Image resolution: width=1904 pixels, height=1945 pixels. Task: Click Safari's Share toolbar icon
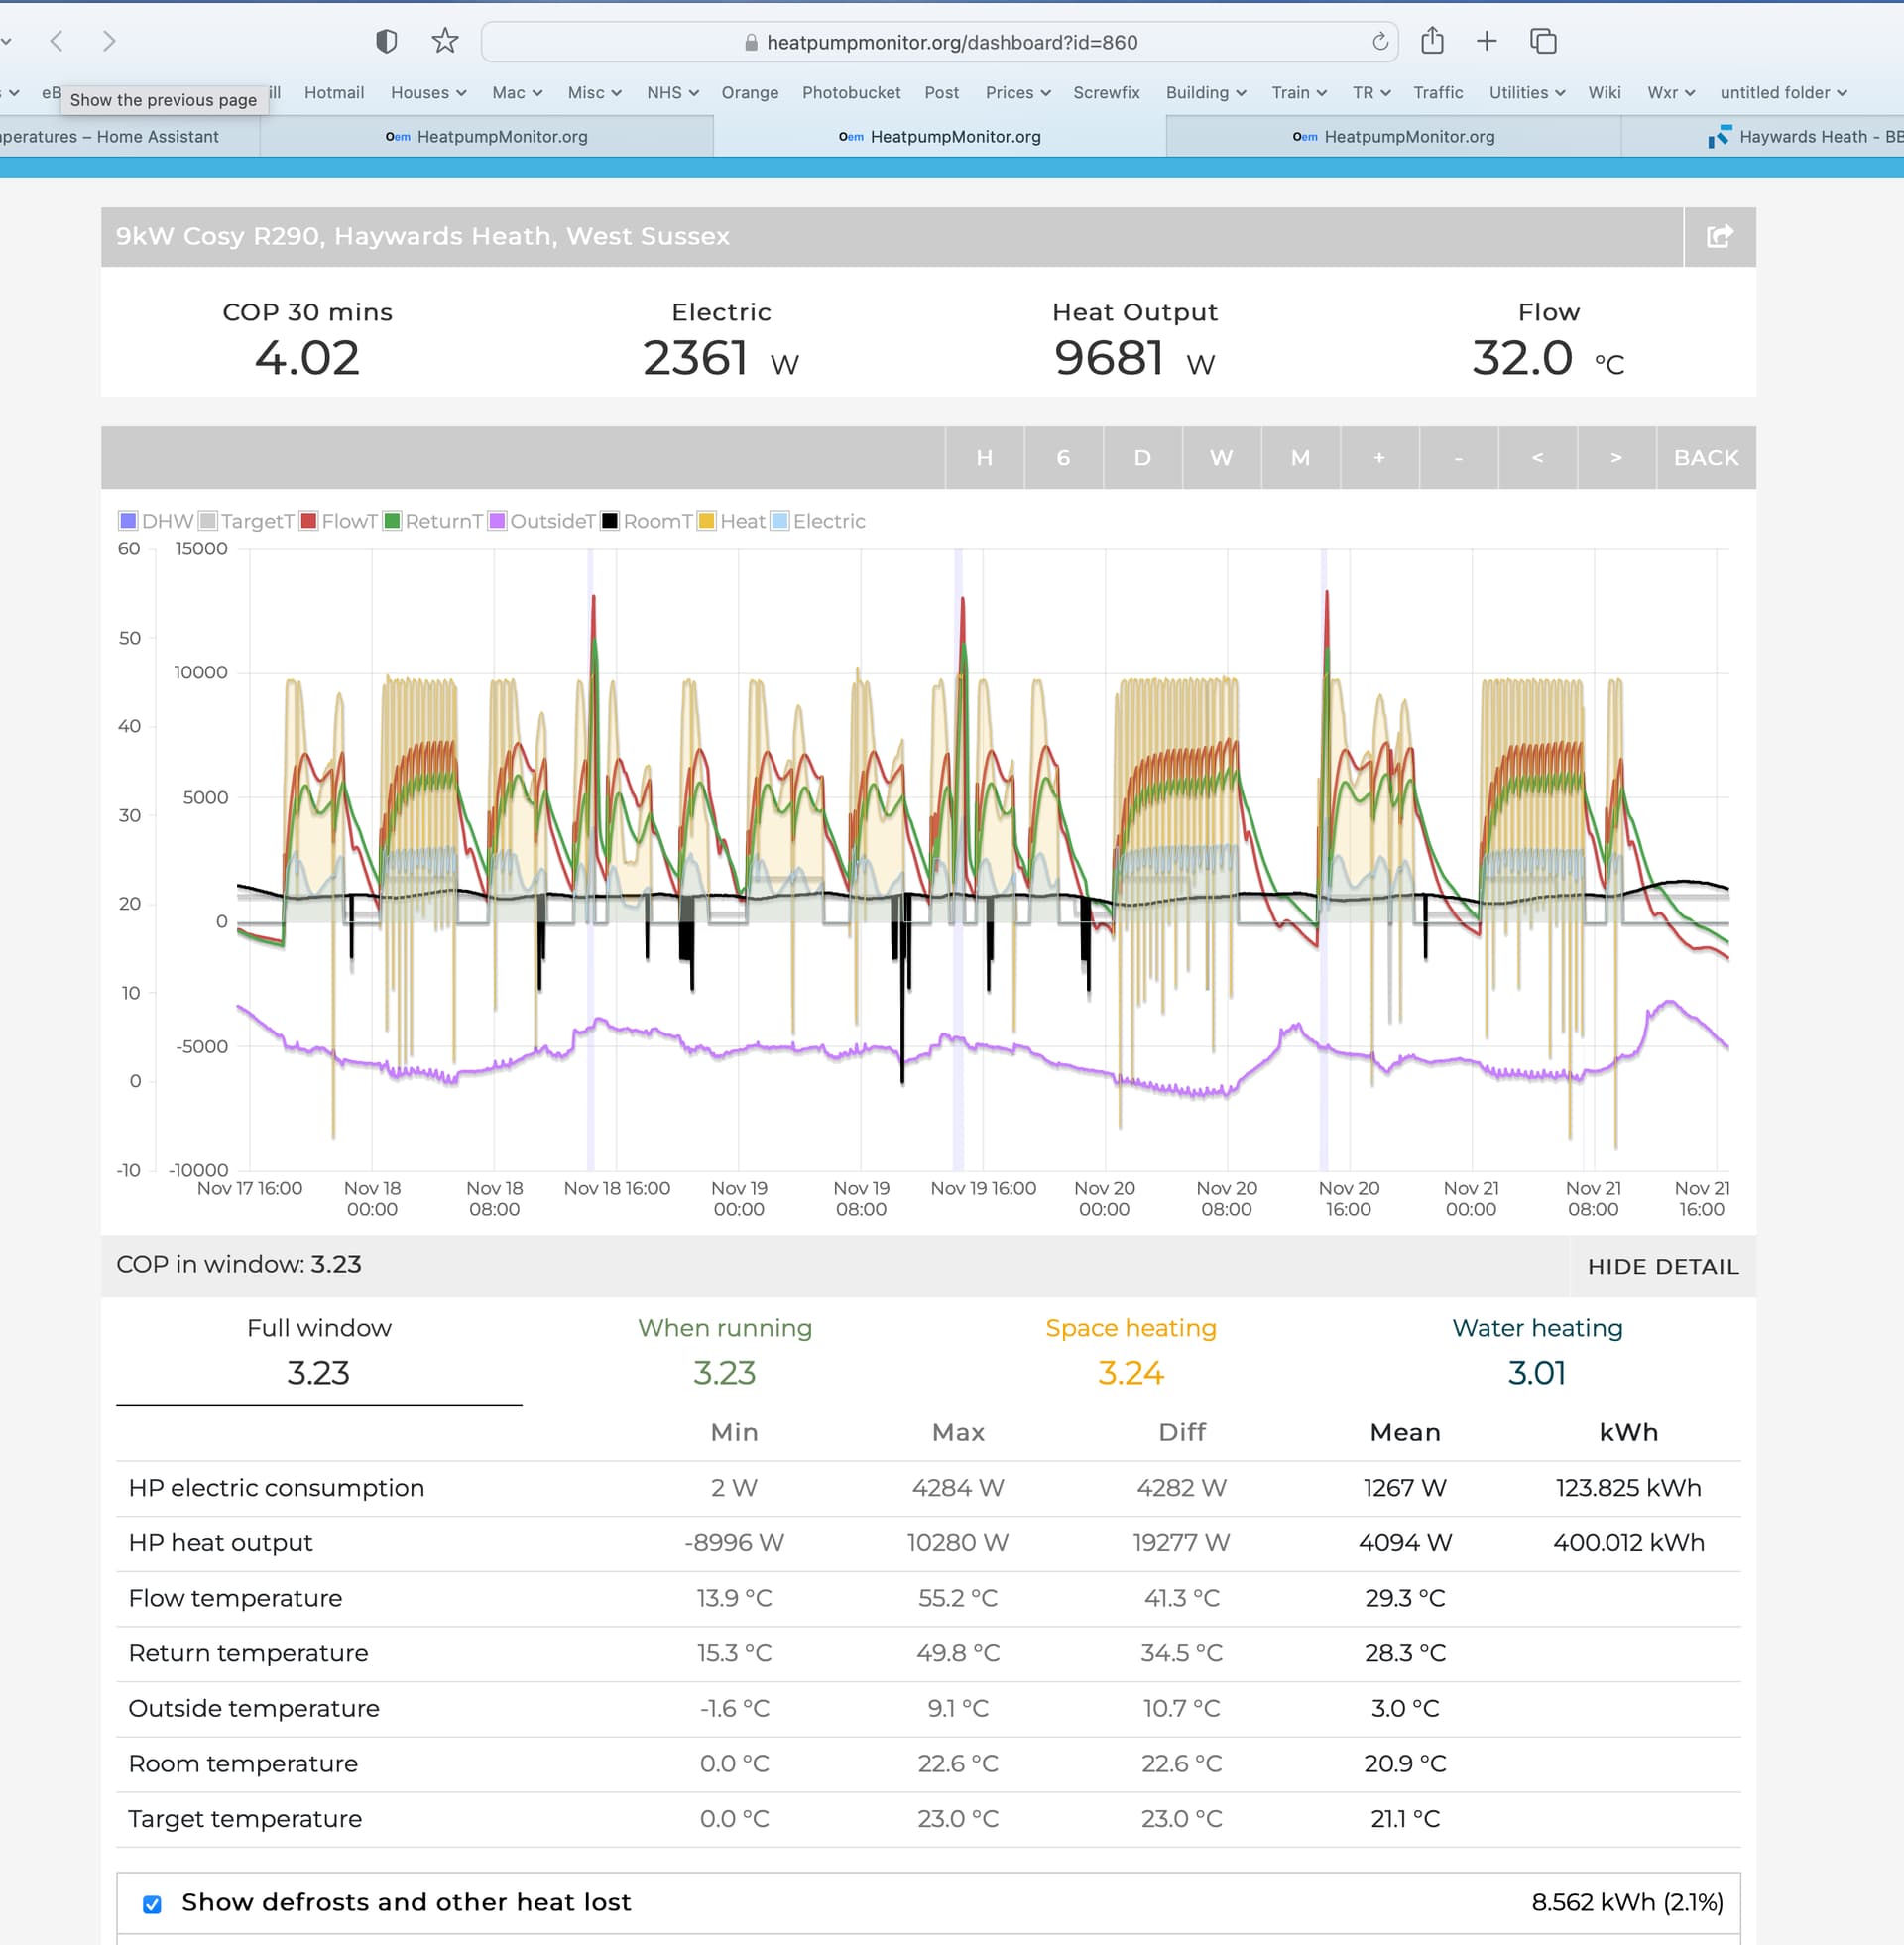click(1432, 41)
